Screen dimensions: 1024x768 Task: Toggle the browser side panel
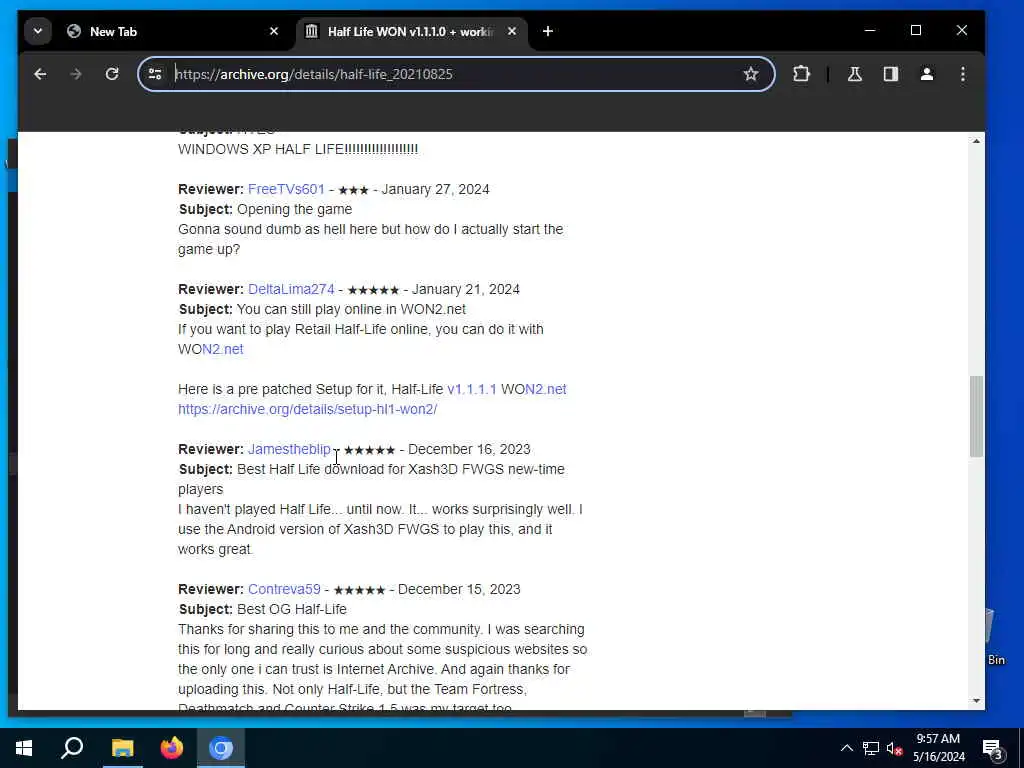click(891, 74)
